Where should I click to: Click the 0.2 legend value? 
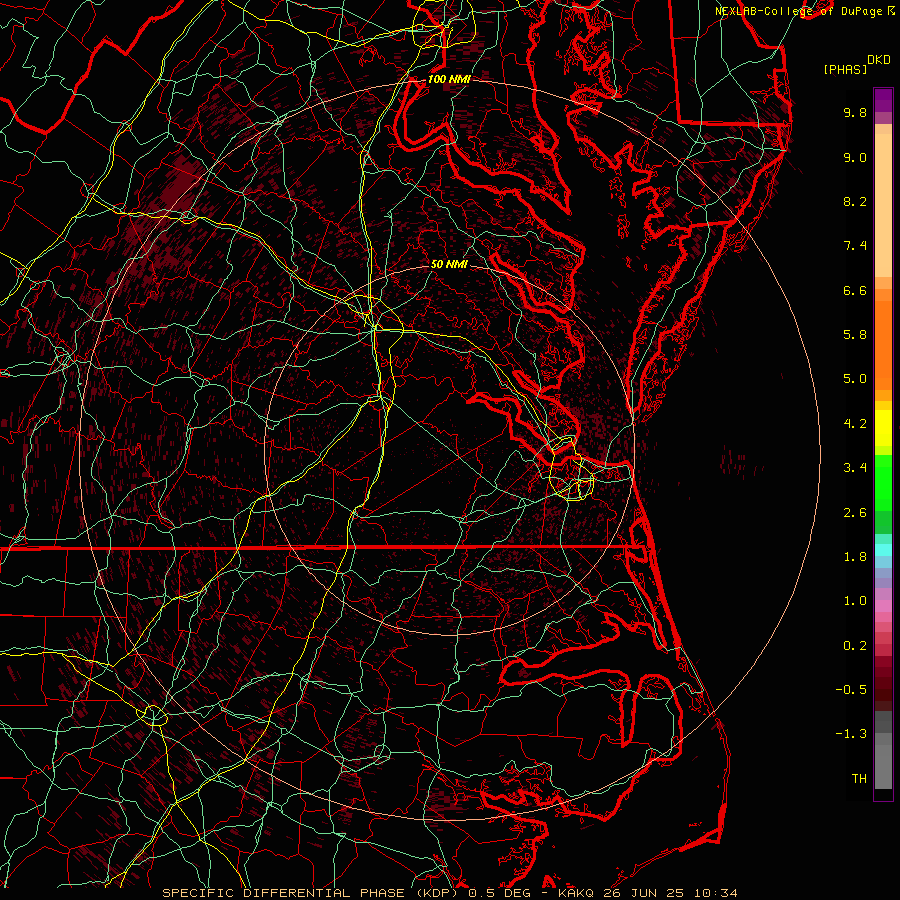click(855, 646)
